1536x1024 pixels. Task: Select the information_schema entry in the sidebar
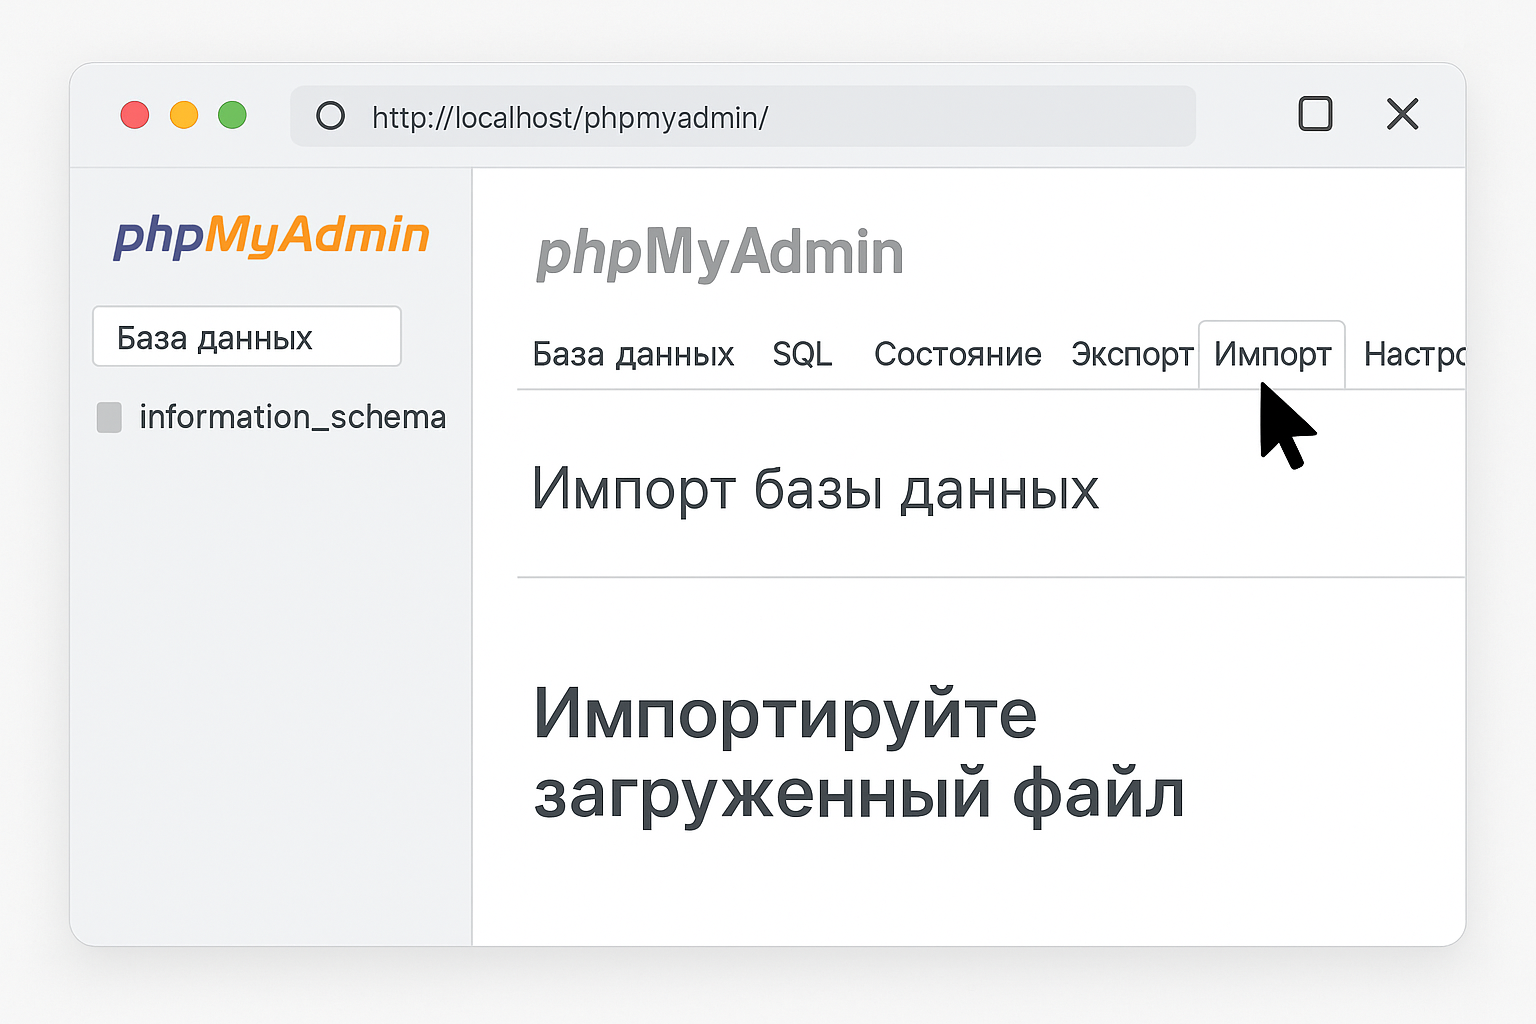292,417
